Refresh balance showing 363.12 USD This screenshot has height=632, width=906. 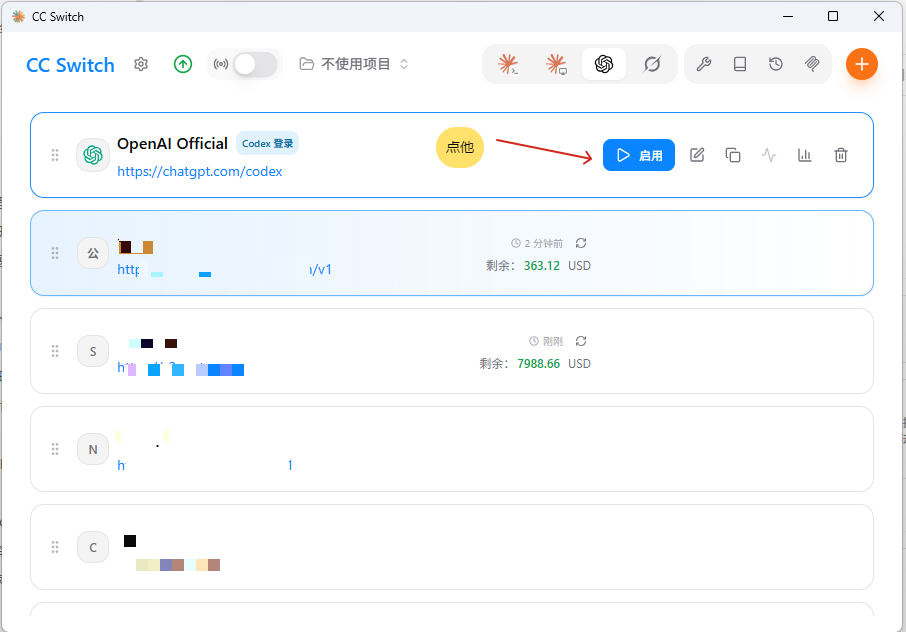[x=581, y=243]
